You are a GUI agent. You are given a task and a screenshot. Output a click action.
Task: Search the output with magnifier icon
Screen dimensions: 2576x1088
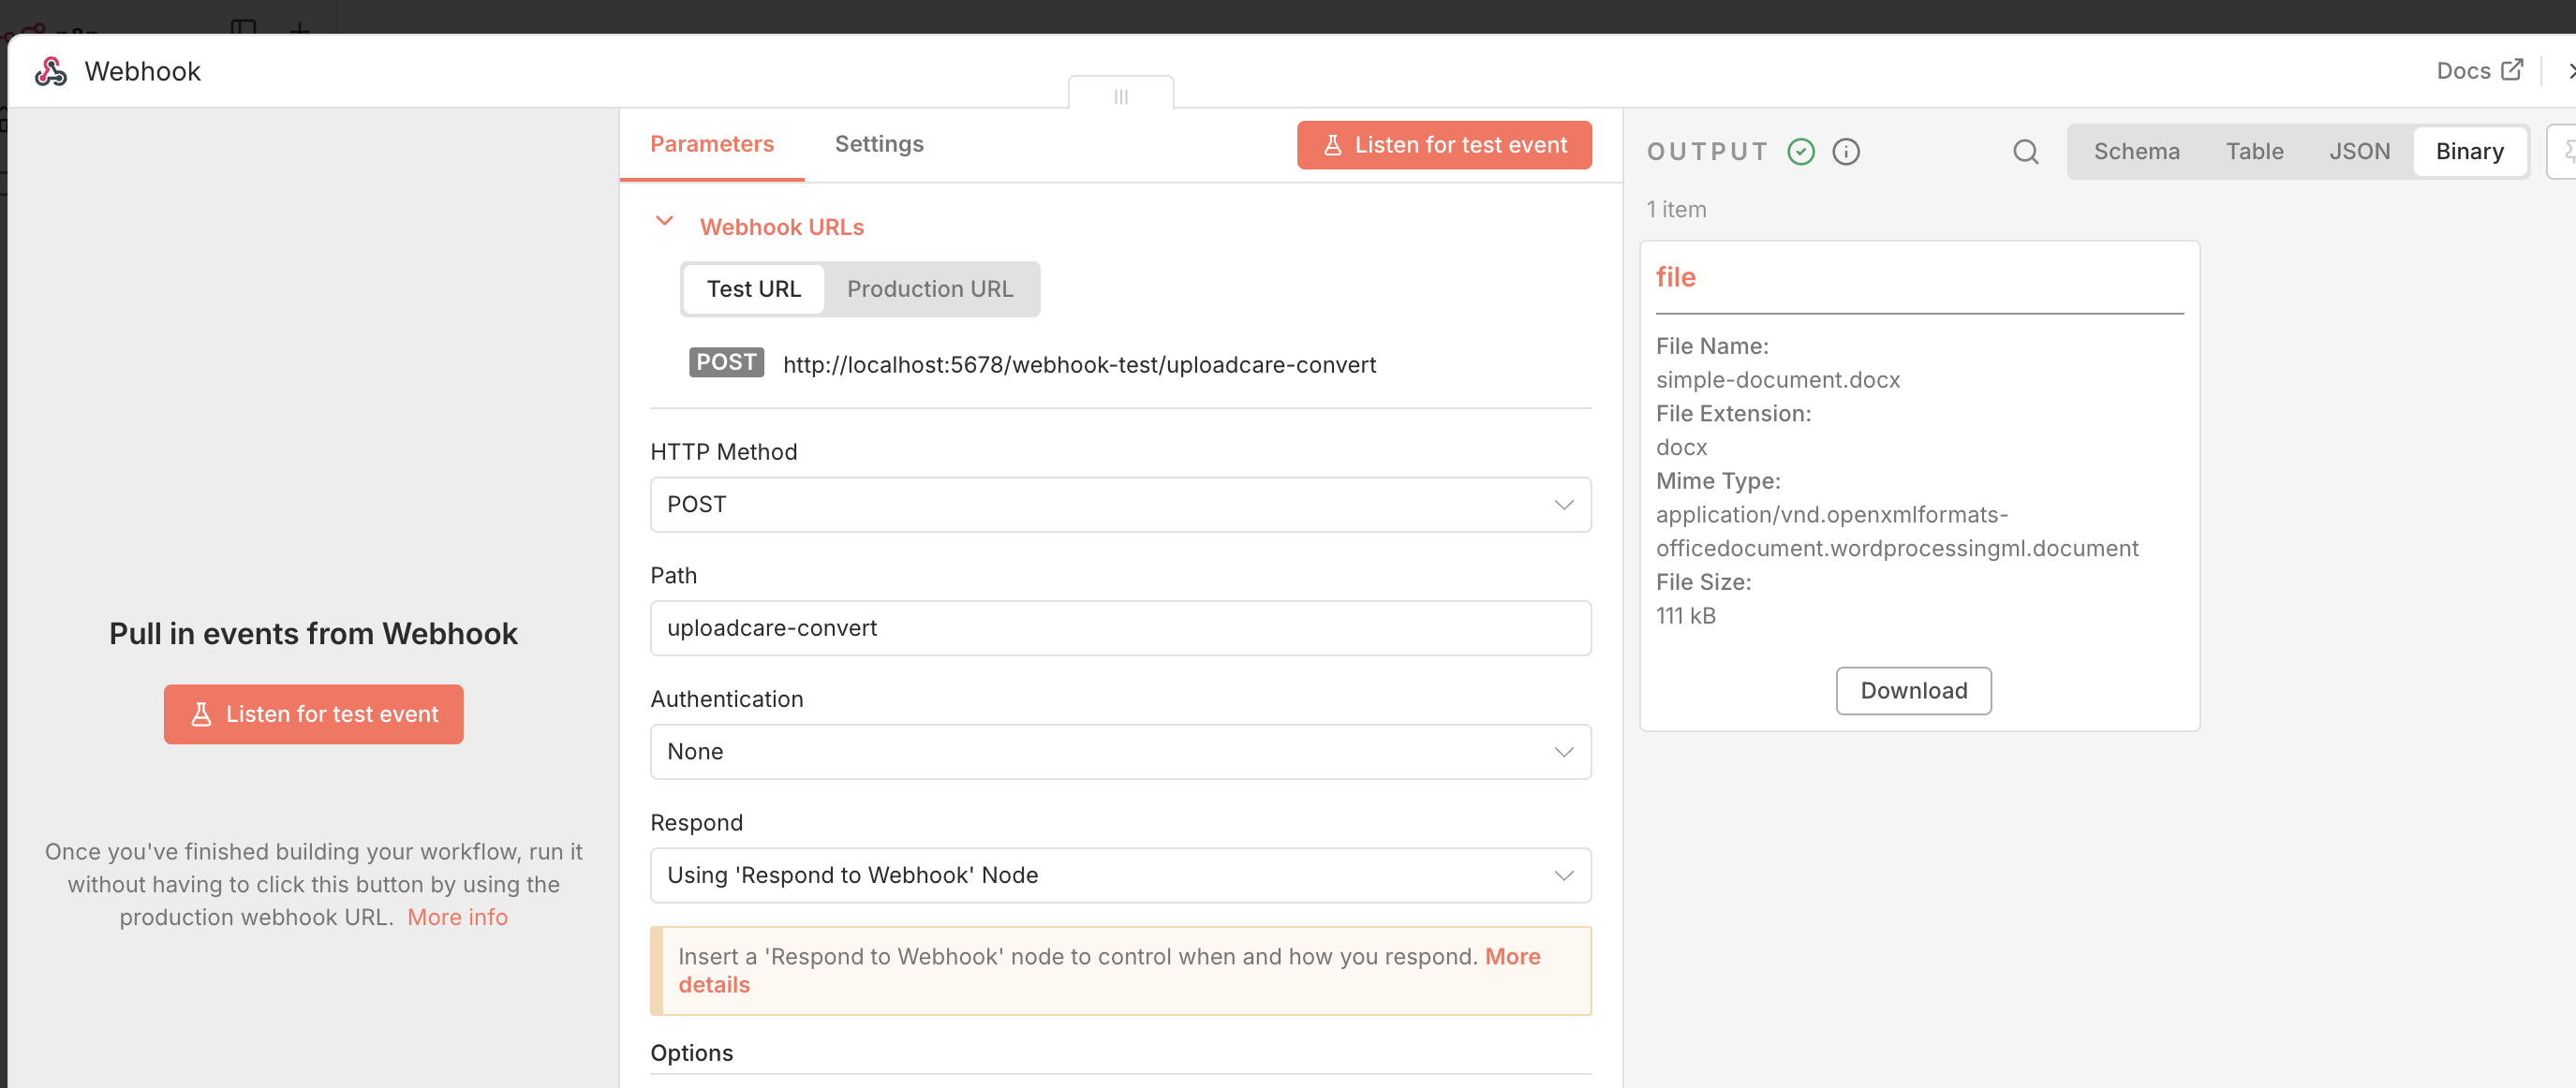(2025, 151)
